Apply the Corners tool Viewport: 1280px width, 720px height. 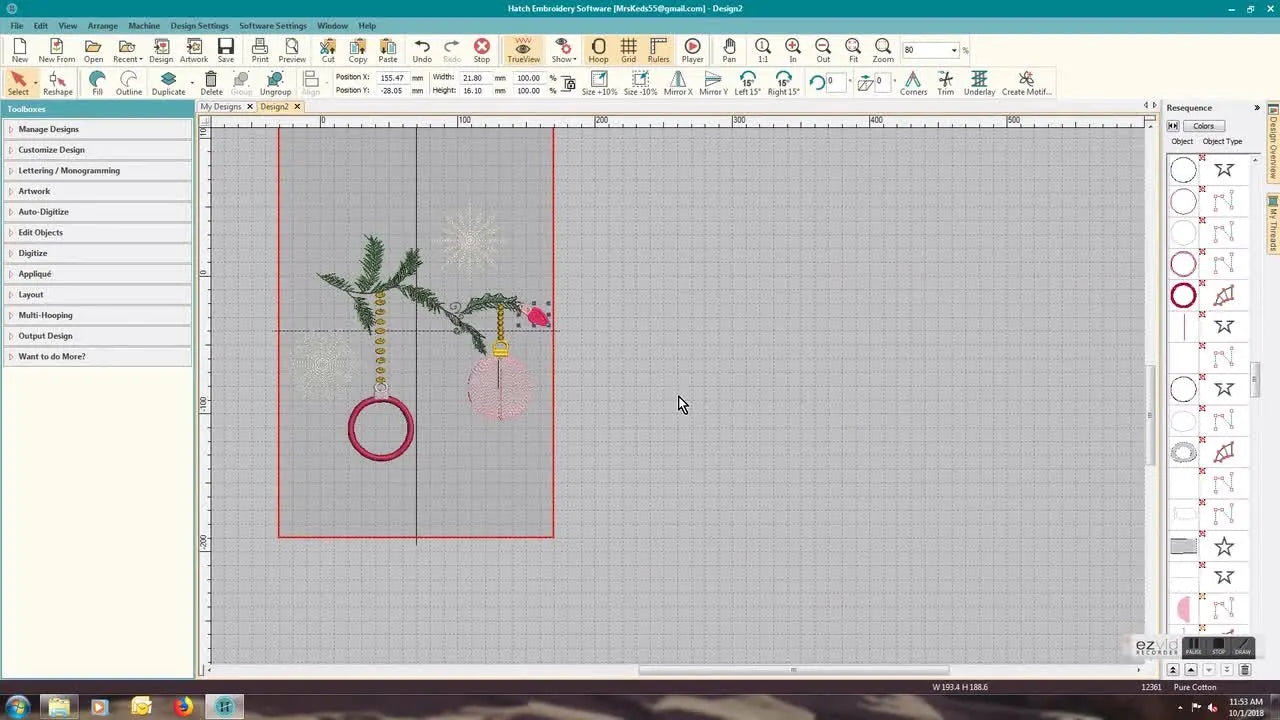point(913,84)
